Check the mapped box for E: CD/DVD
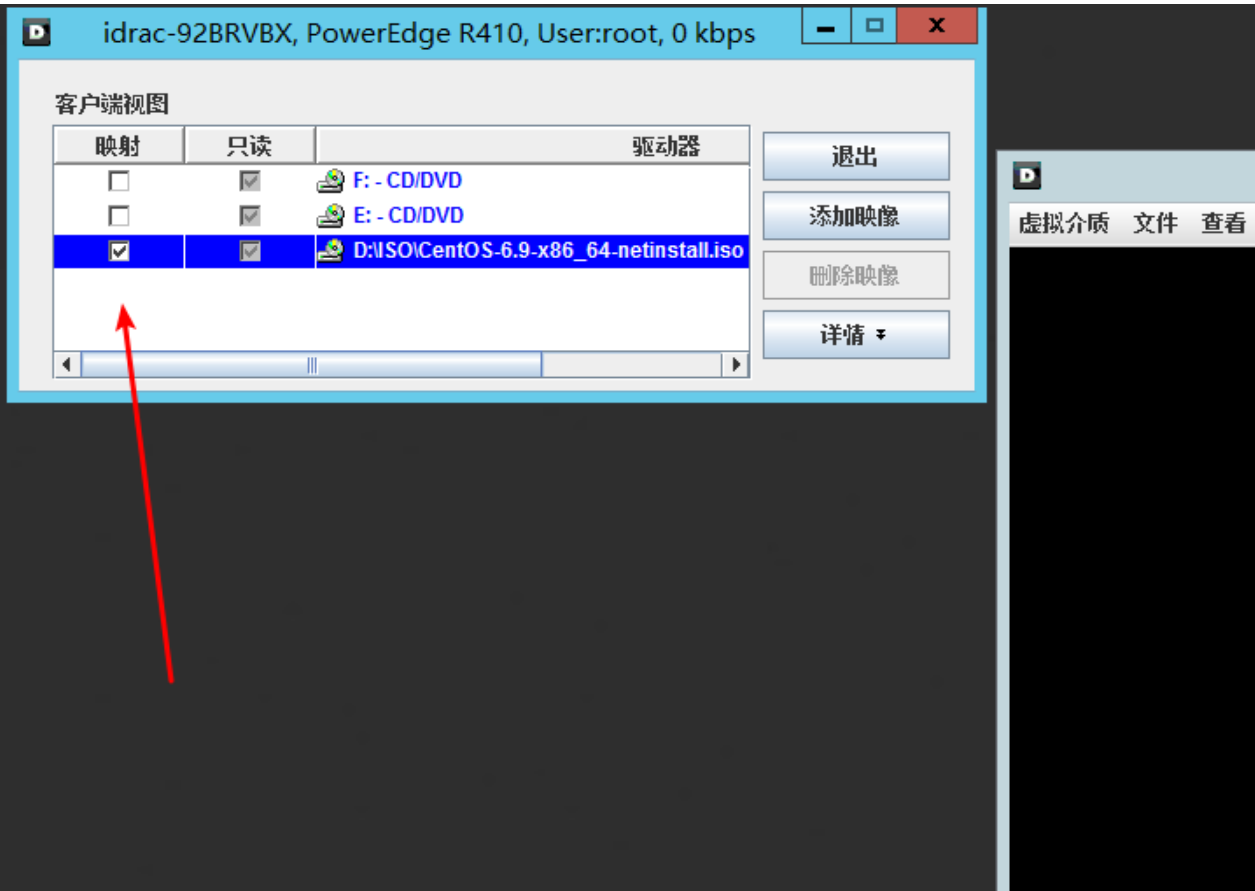The image size is (1255, 891). click(x=119, y=216)
